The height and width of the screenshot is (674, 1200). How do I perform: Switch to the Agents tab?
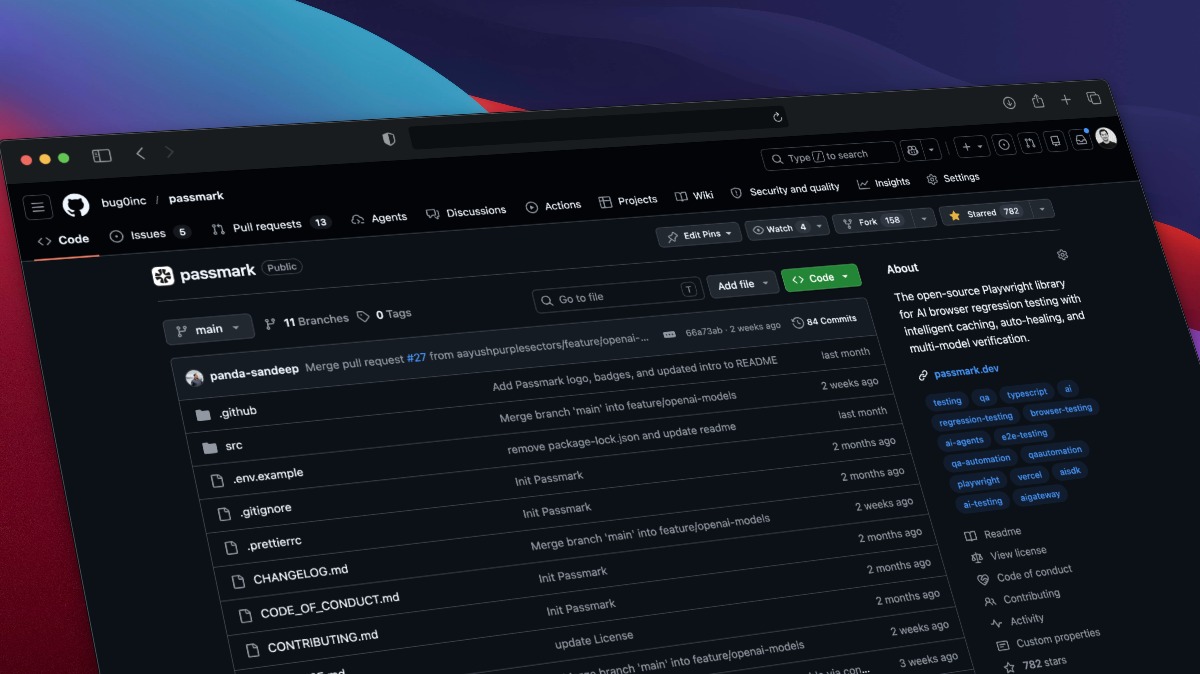click(379, 218)
